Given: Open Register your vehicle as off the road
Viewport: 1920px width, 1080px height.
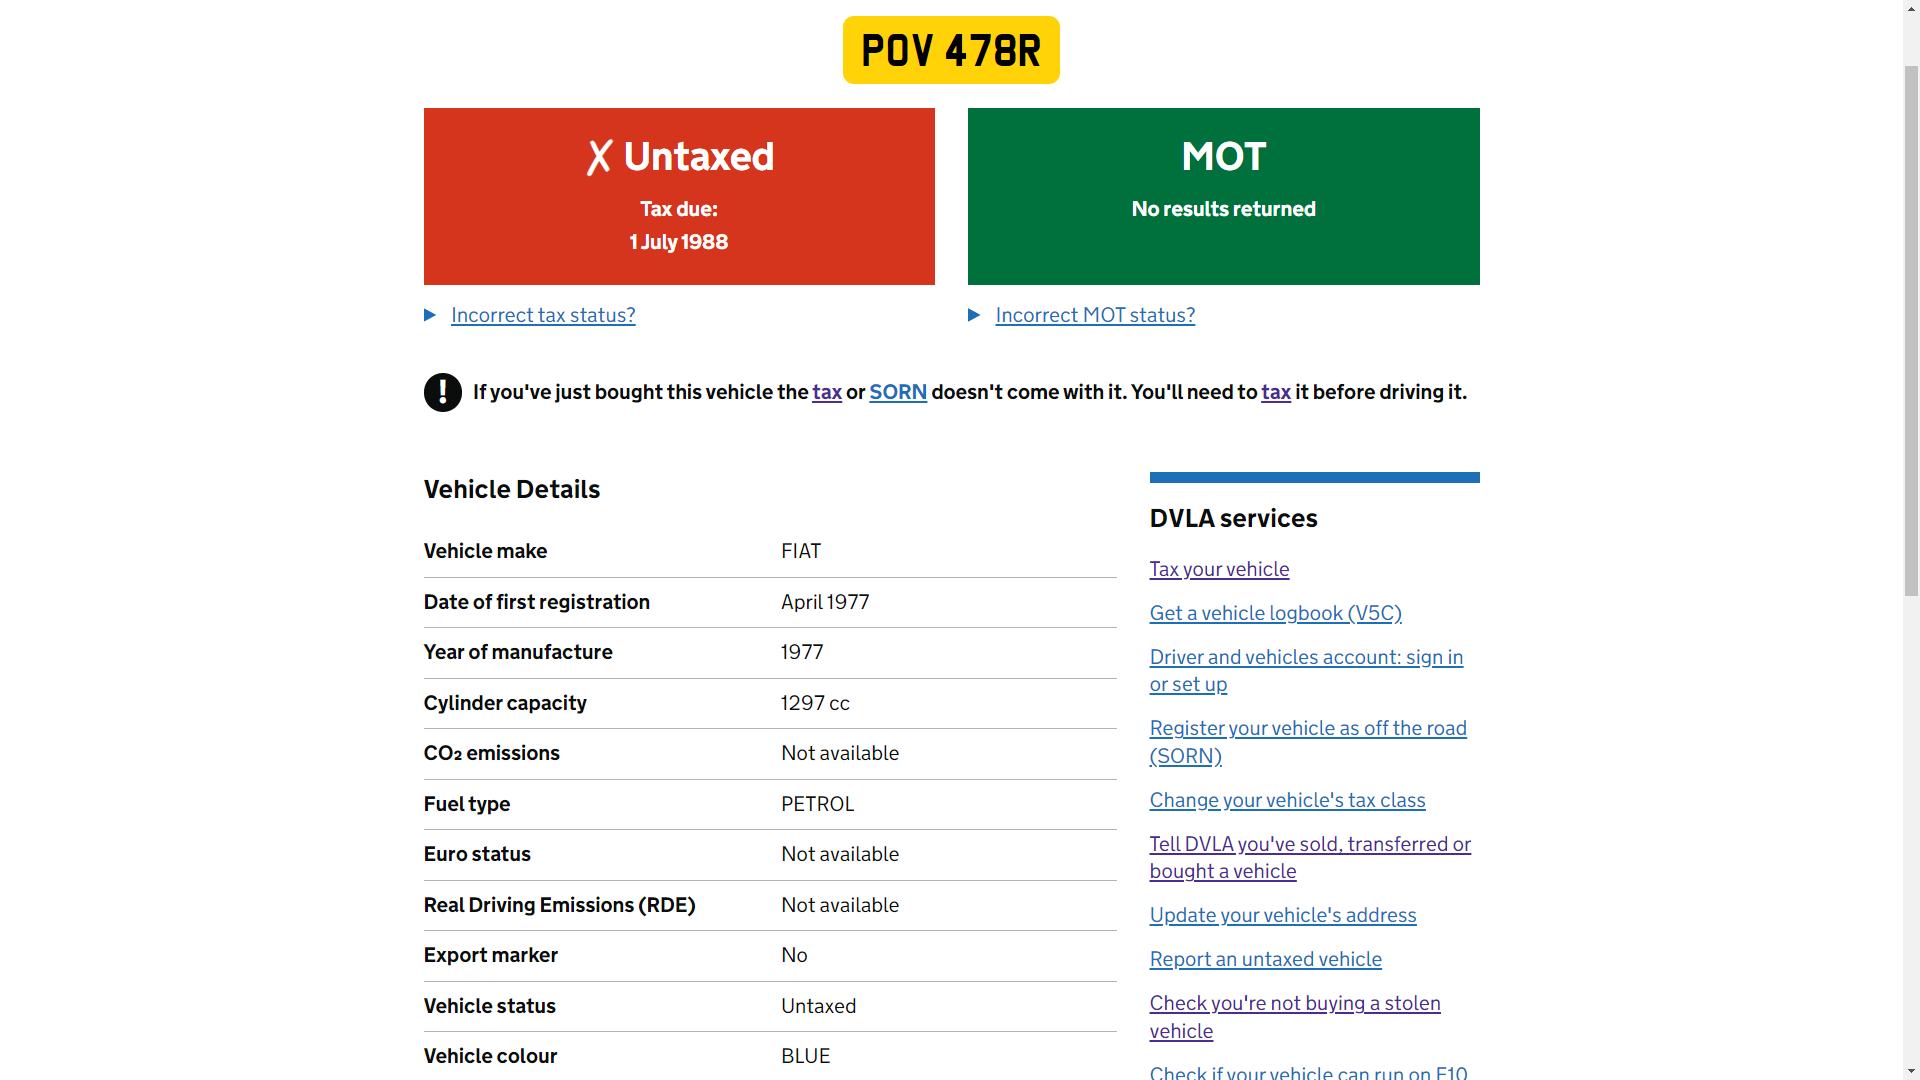Looking at the screenshot, I should [1308, 728].
